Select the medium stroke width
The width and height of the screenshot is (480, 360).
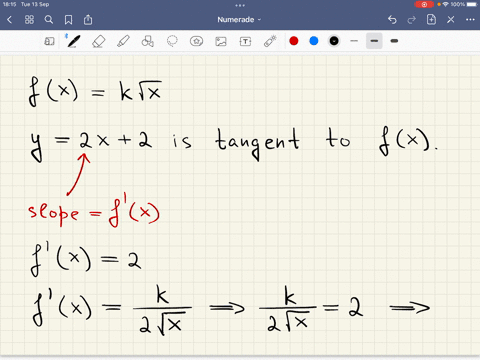374,41
